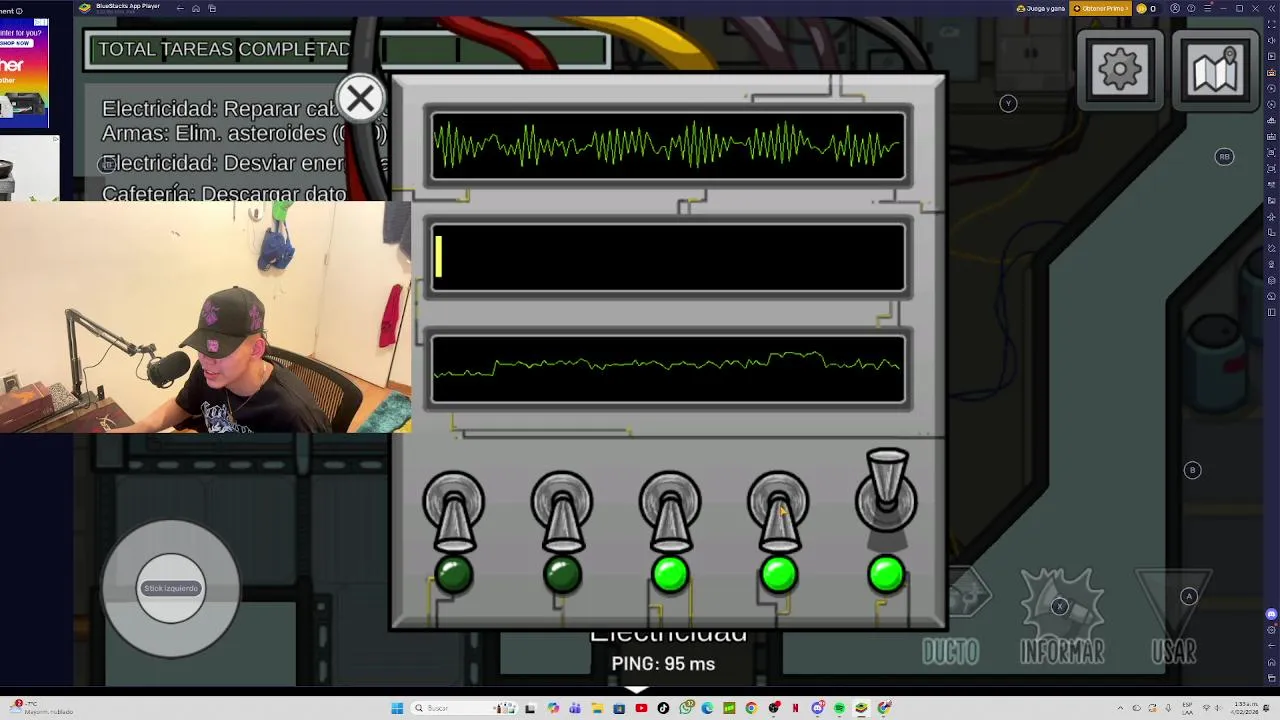Open BlueStacks hamburger menu

point(1207,8)
